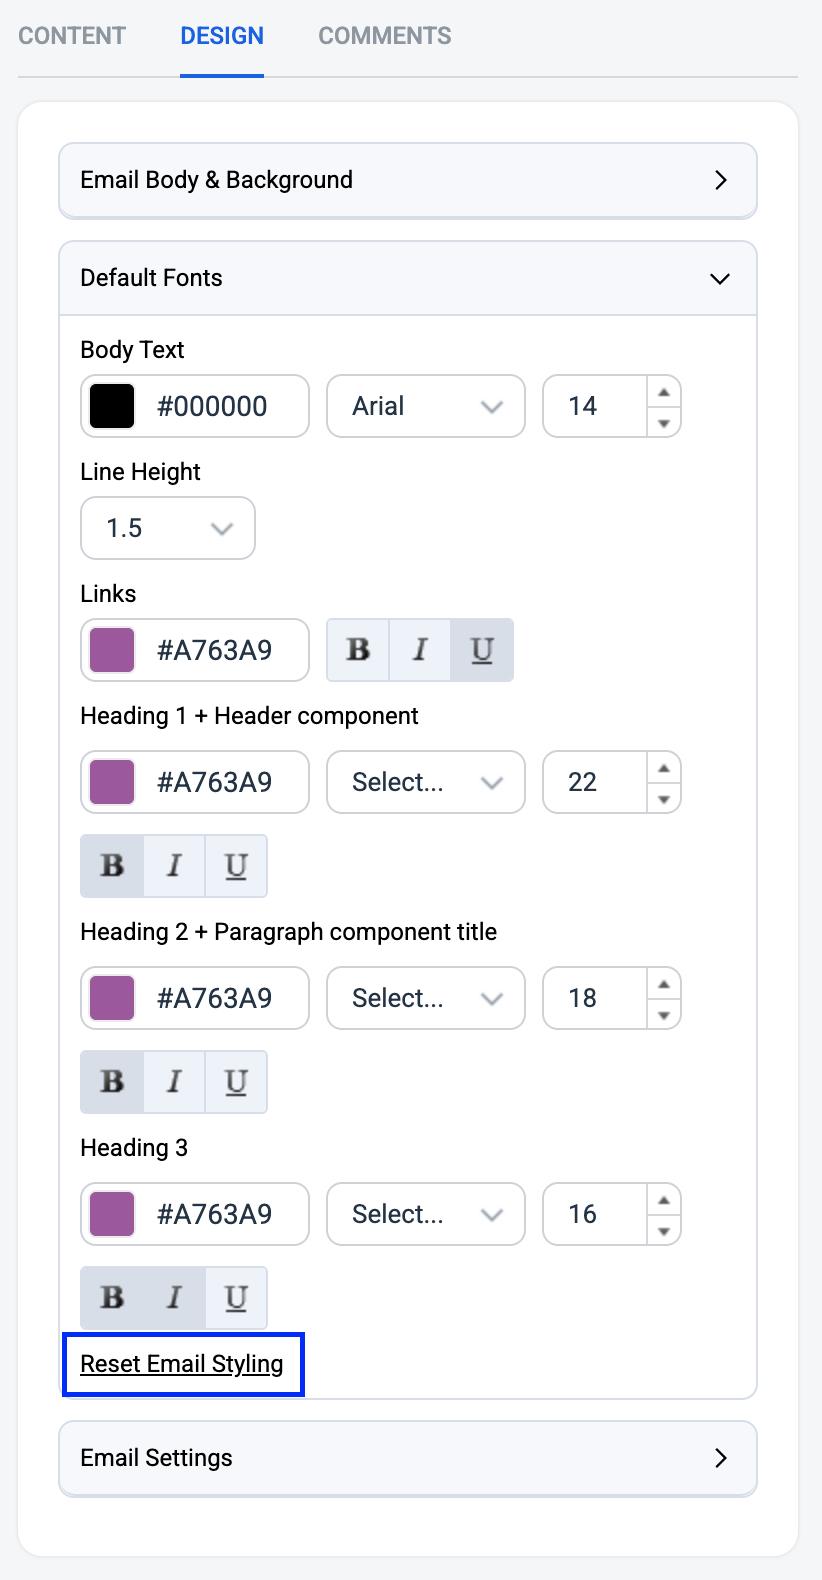
Task: Toggle italic for Links
Action: pyautogui.click(x=420, y=650)
